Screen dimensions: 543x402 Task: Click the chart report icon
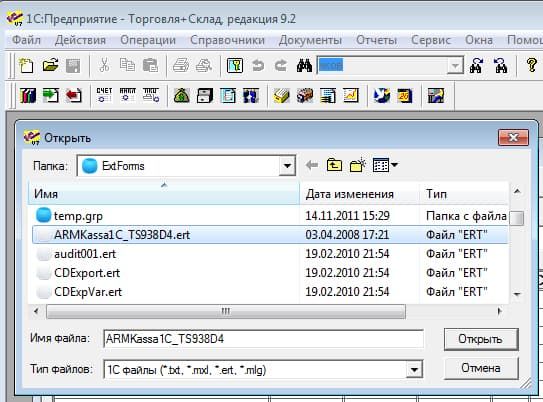coord(350,95)
